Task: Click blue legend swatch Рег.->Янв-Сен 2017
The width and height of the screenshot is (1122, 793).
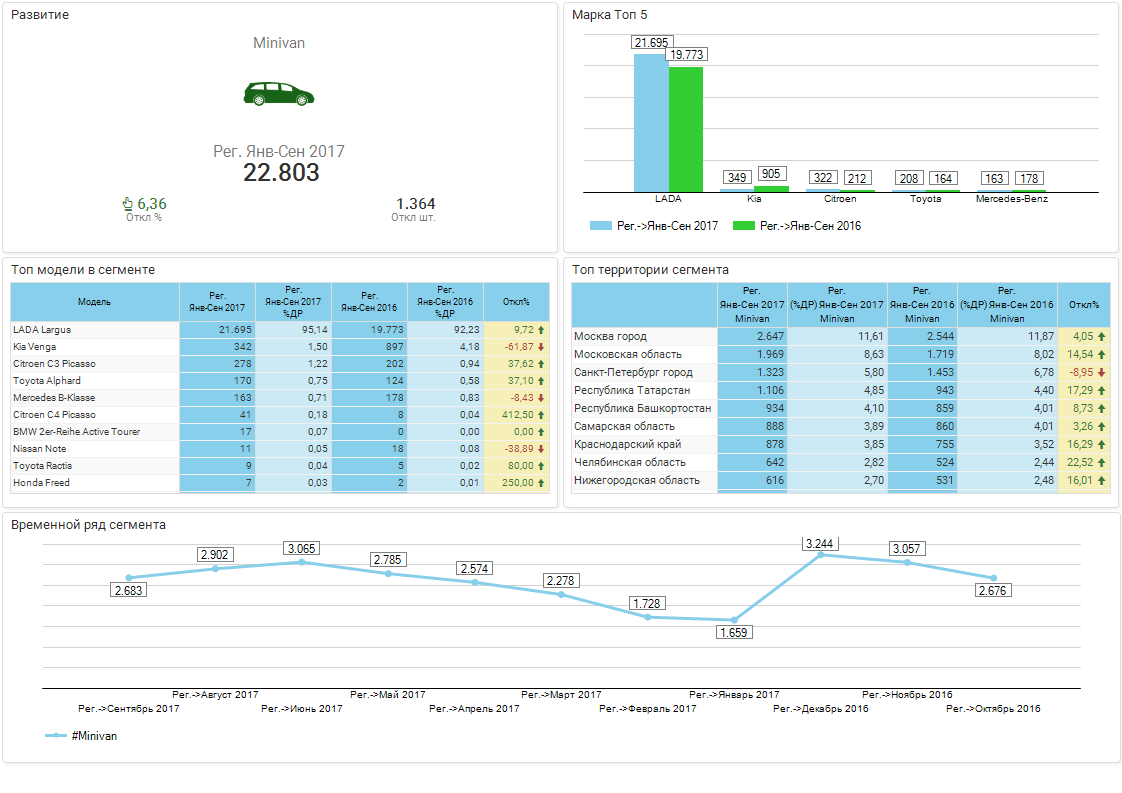Action: (600, 225)
